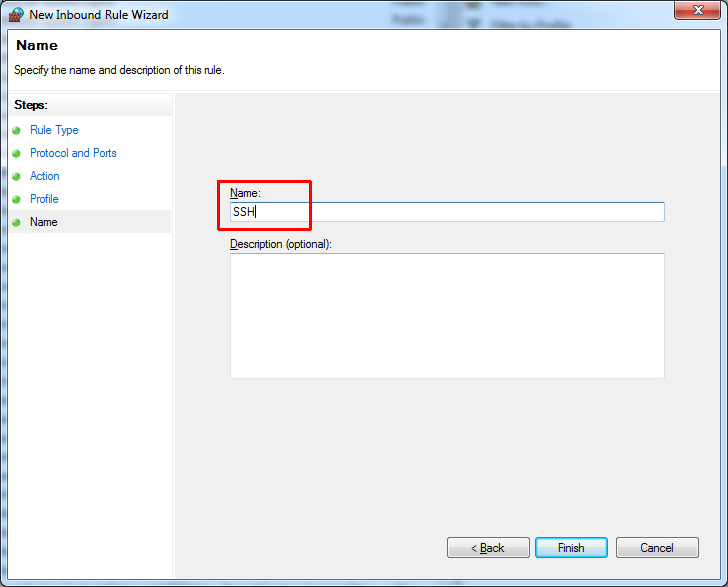Open the Rule Type step

coord(54,130)
